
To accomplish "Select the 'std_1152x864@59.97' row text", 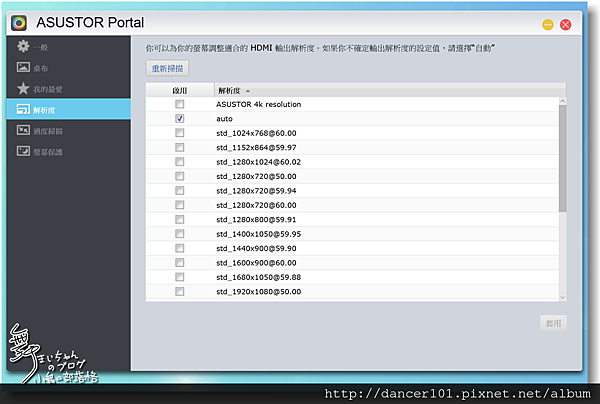I will coord(256,147).
